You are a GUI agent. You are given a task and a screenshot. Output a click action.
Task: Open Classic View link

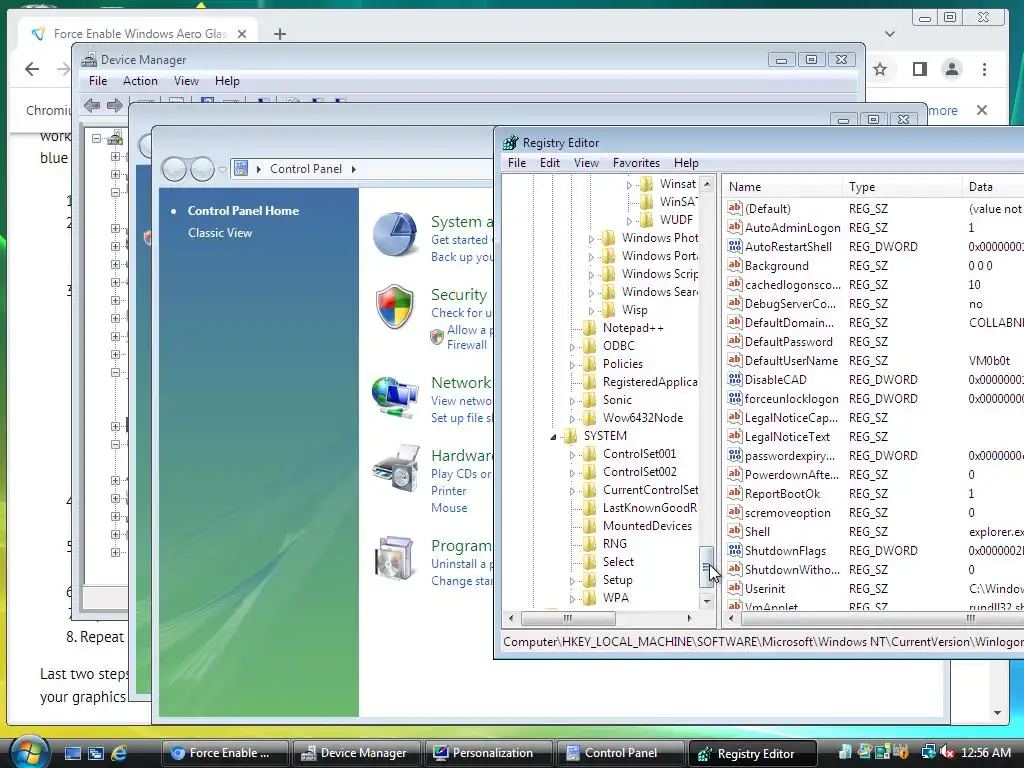[x=220, y=232]
